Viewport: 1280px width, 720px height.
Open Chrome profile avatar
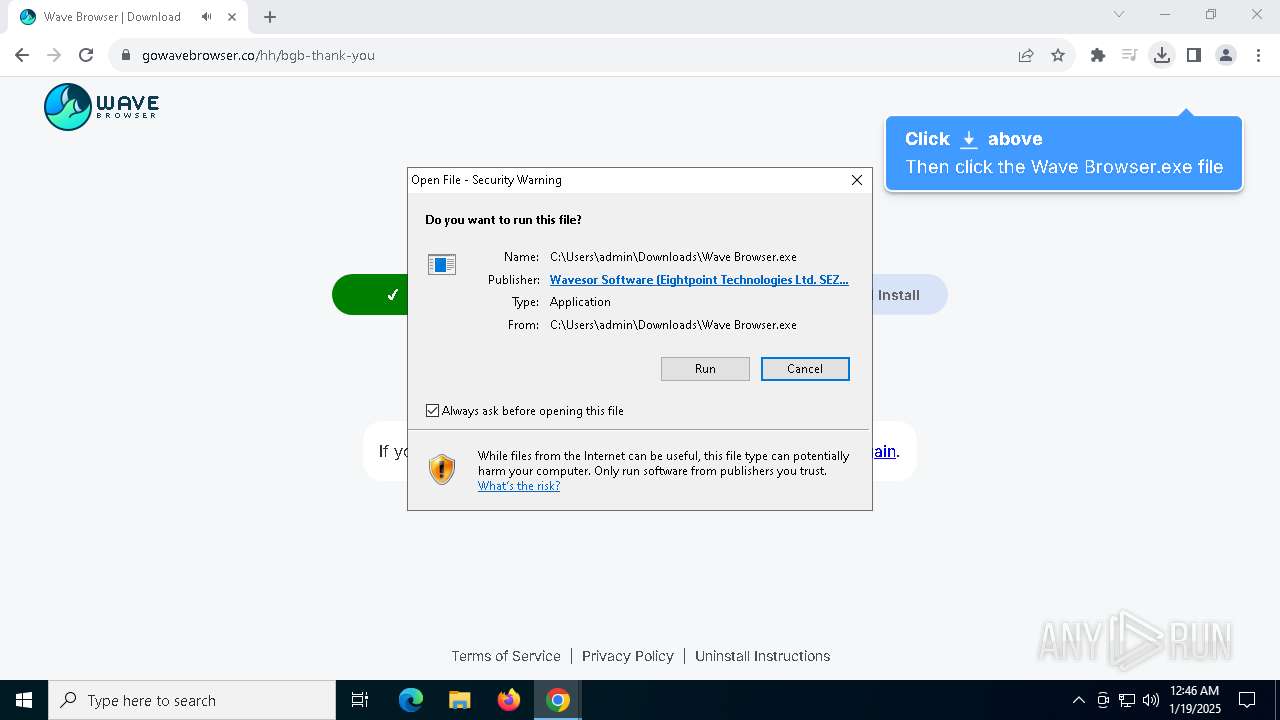point(1226,55)
